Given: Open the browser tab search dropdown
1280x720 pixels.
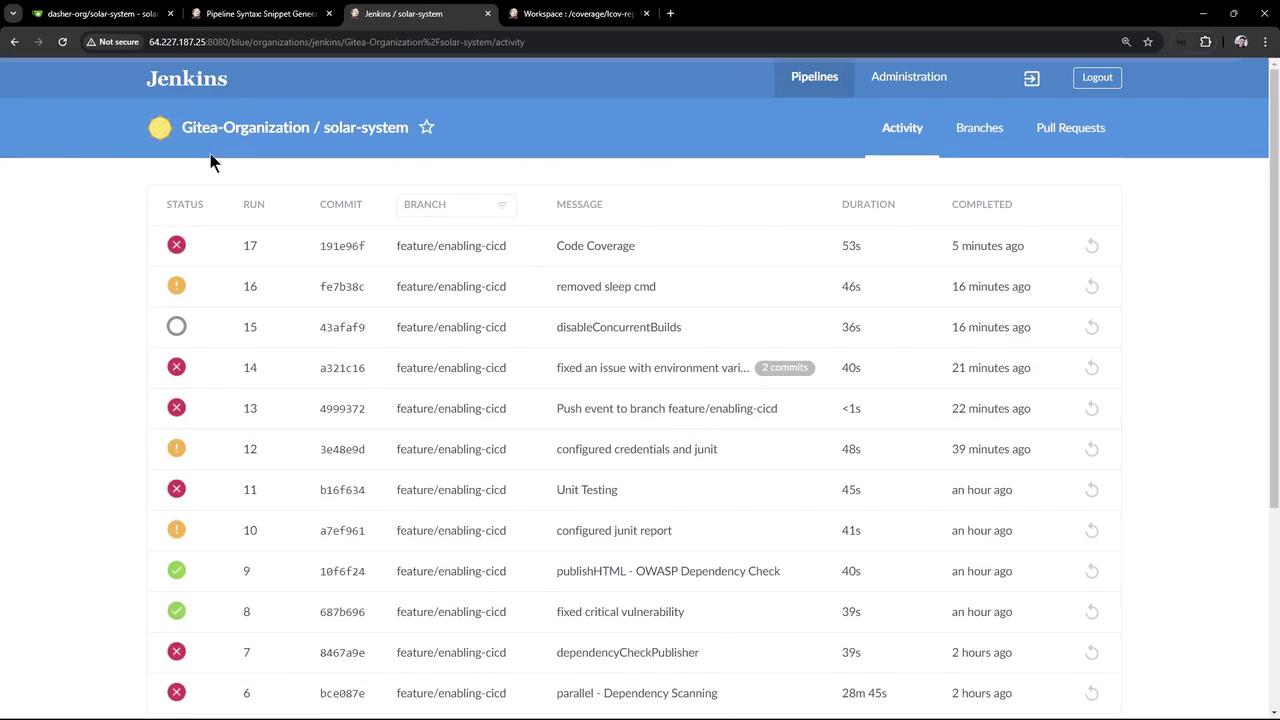Looking at the screenshot, I should coord(13,13).
